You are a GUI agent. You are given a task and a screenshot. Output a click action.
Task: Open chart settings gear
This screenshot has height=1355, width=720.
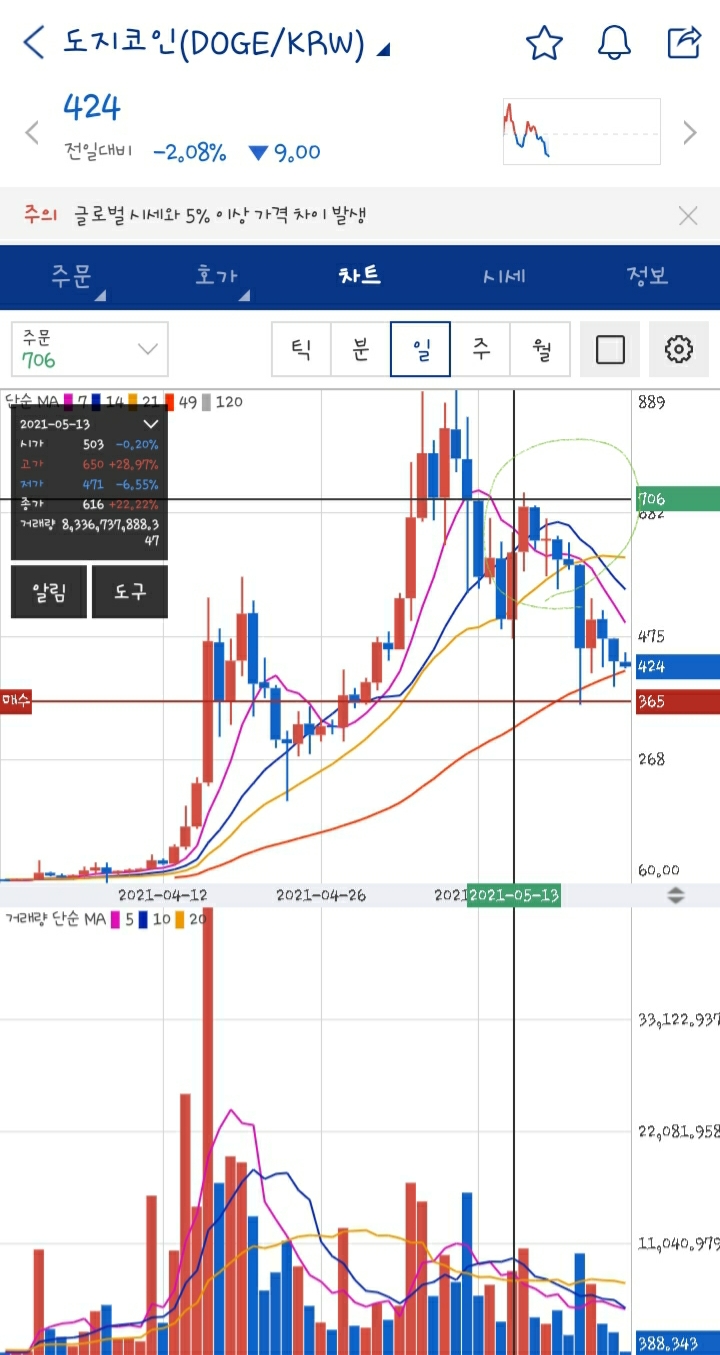pos(679,349)
